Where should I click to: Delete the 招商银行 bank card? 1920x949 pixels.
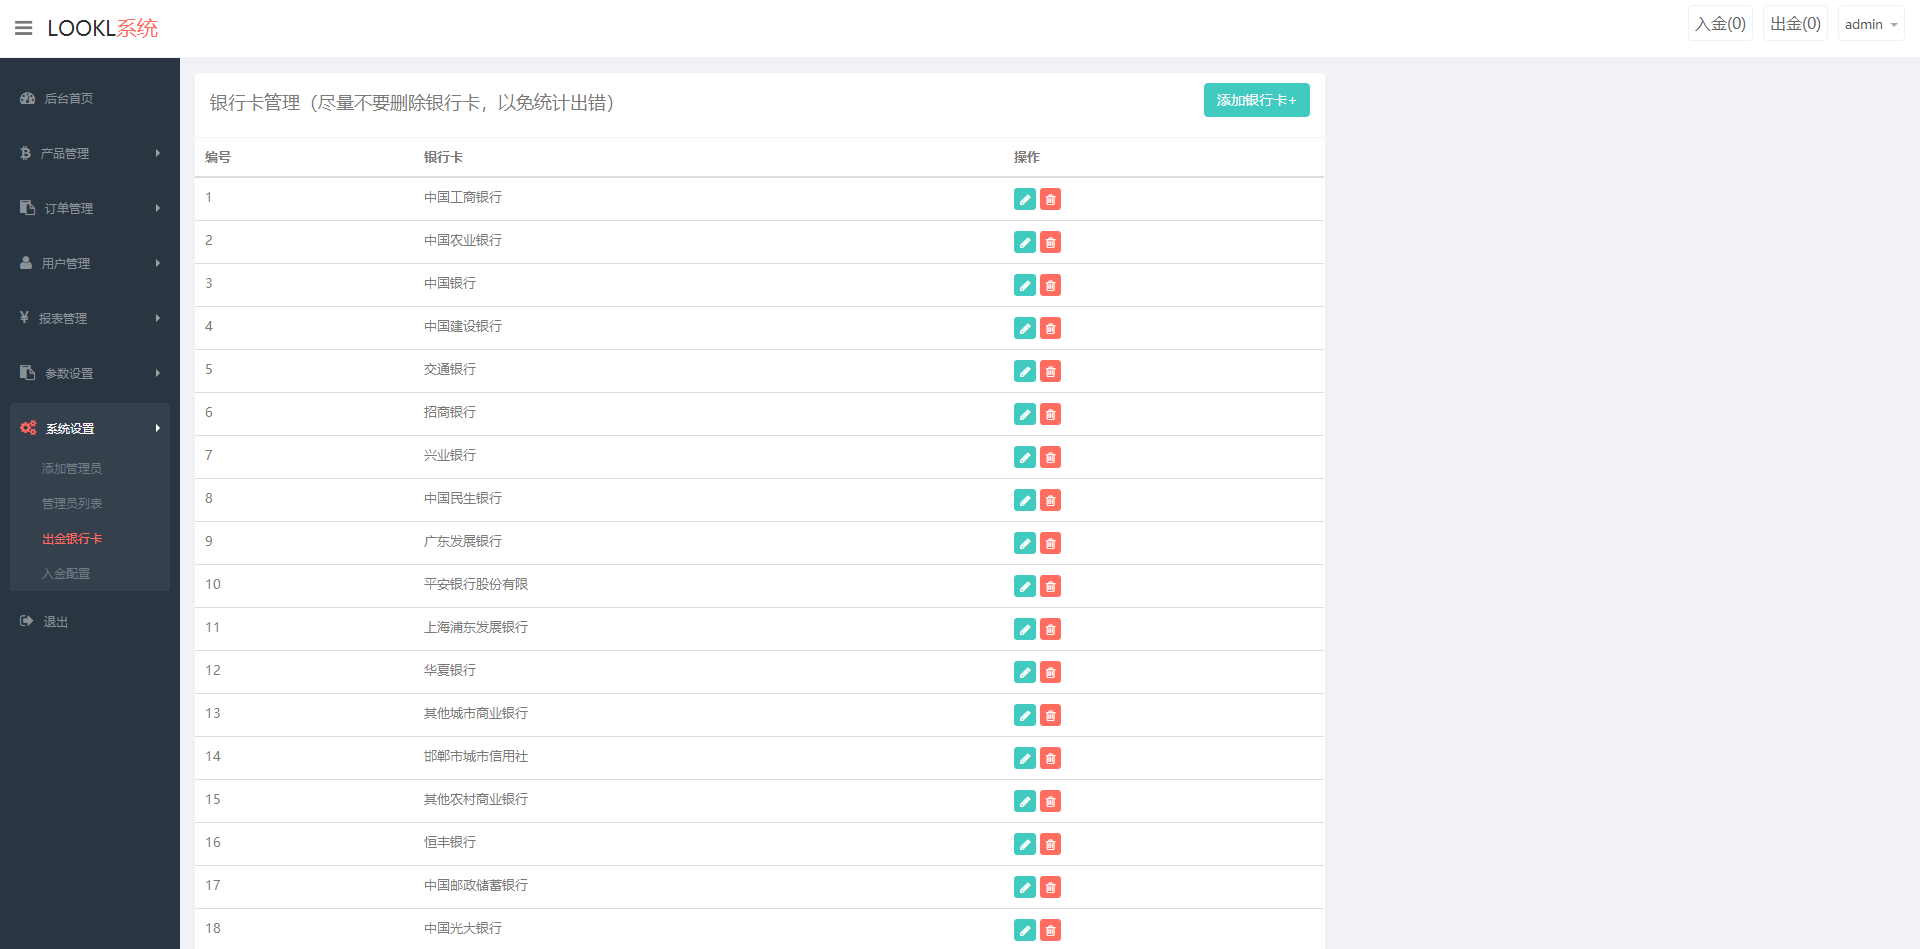[1050, 414]
